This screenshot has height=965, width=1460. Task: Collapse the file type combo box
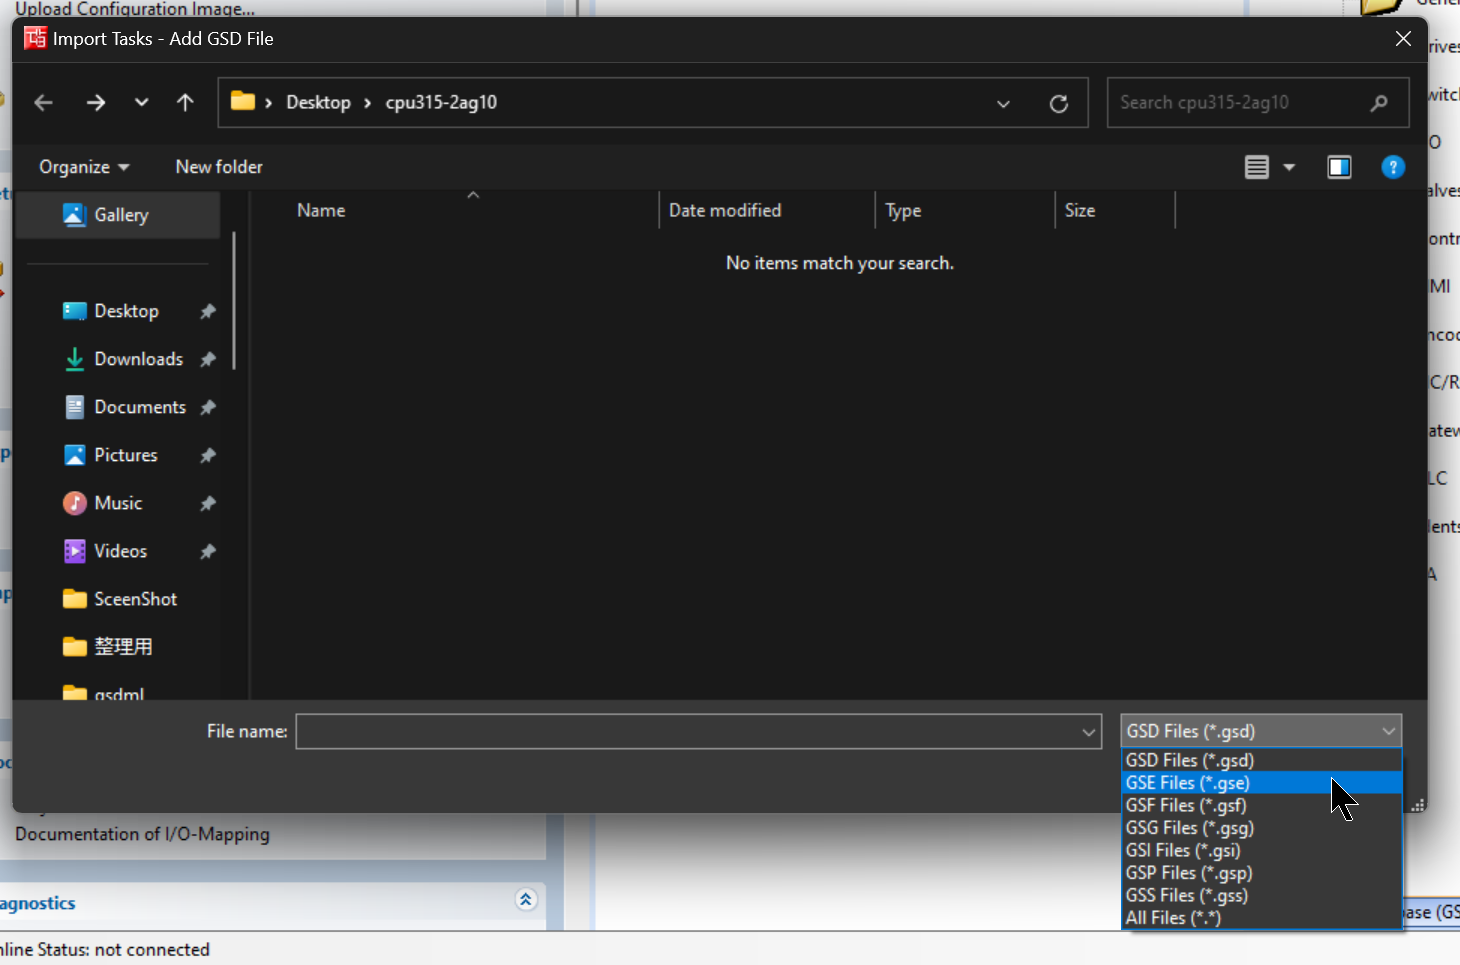coord(1261,731)
